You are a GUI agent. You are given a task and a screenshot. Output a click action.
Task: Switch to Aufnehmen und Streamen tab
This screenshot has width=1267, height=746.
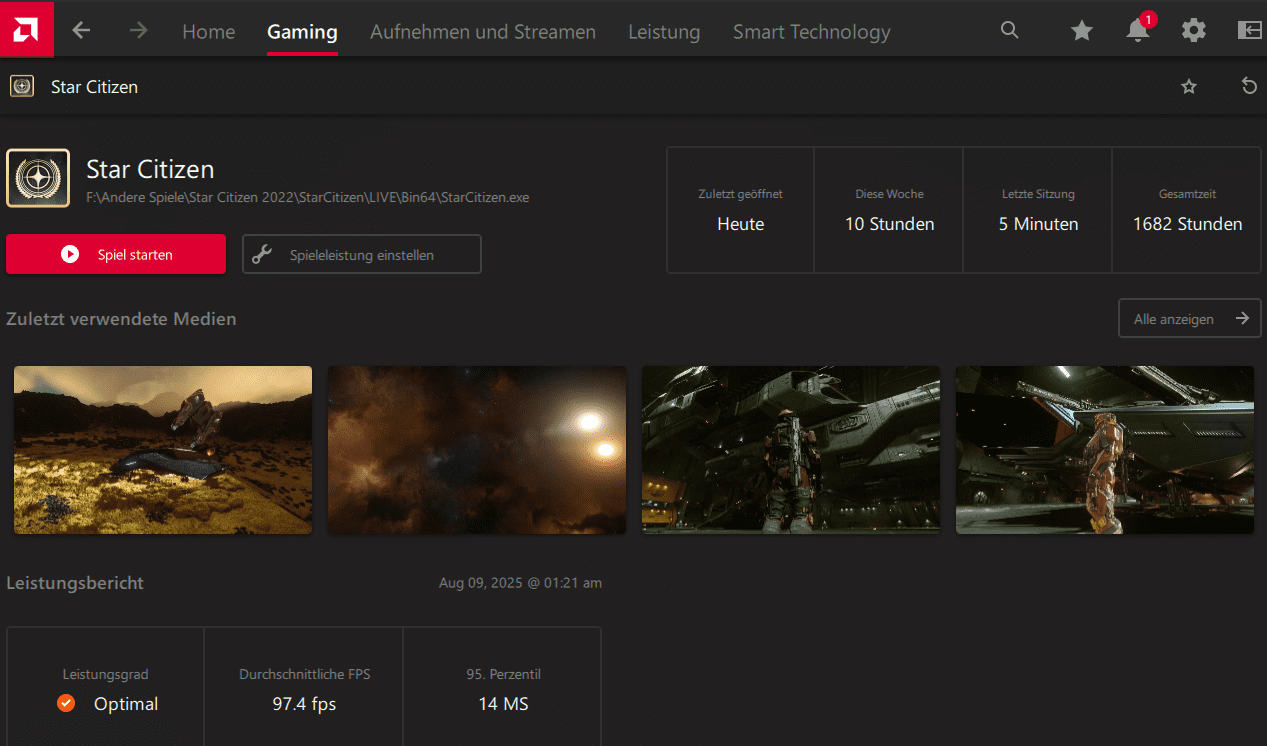click(x=483, y=32)
